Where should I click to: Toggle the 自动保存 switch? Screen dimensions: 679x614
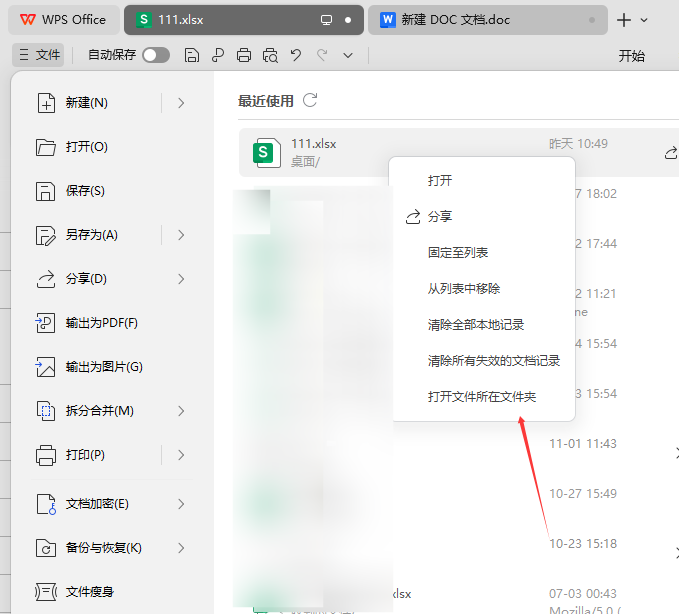point(156,55)
